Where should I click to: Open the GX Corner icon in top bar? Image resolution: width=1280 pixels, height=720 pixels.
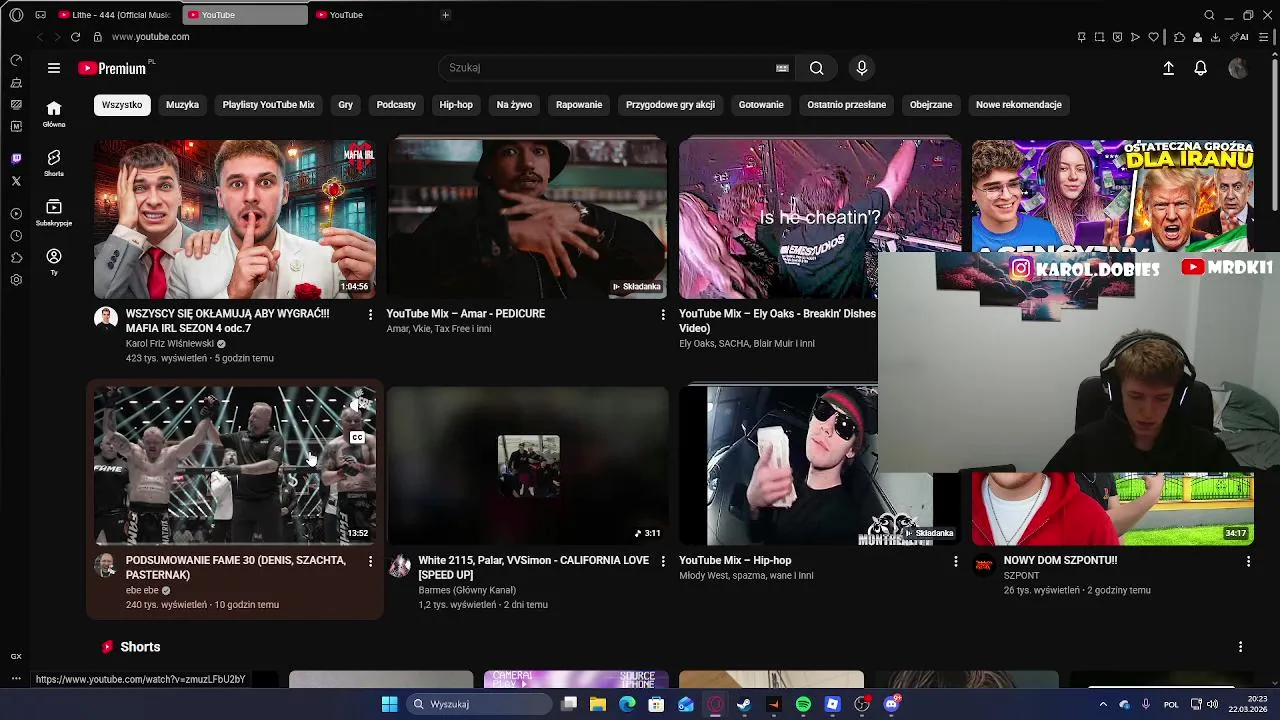coord(40,15)
